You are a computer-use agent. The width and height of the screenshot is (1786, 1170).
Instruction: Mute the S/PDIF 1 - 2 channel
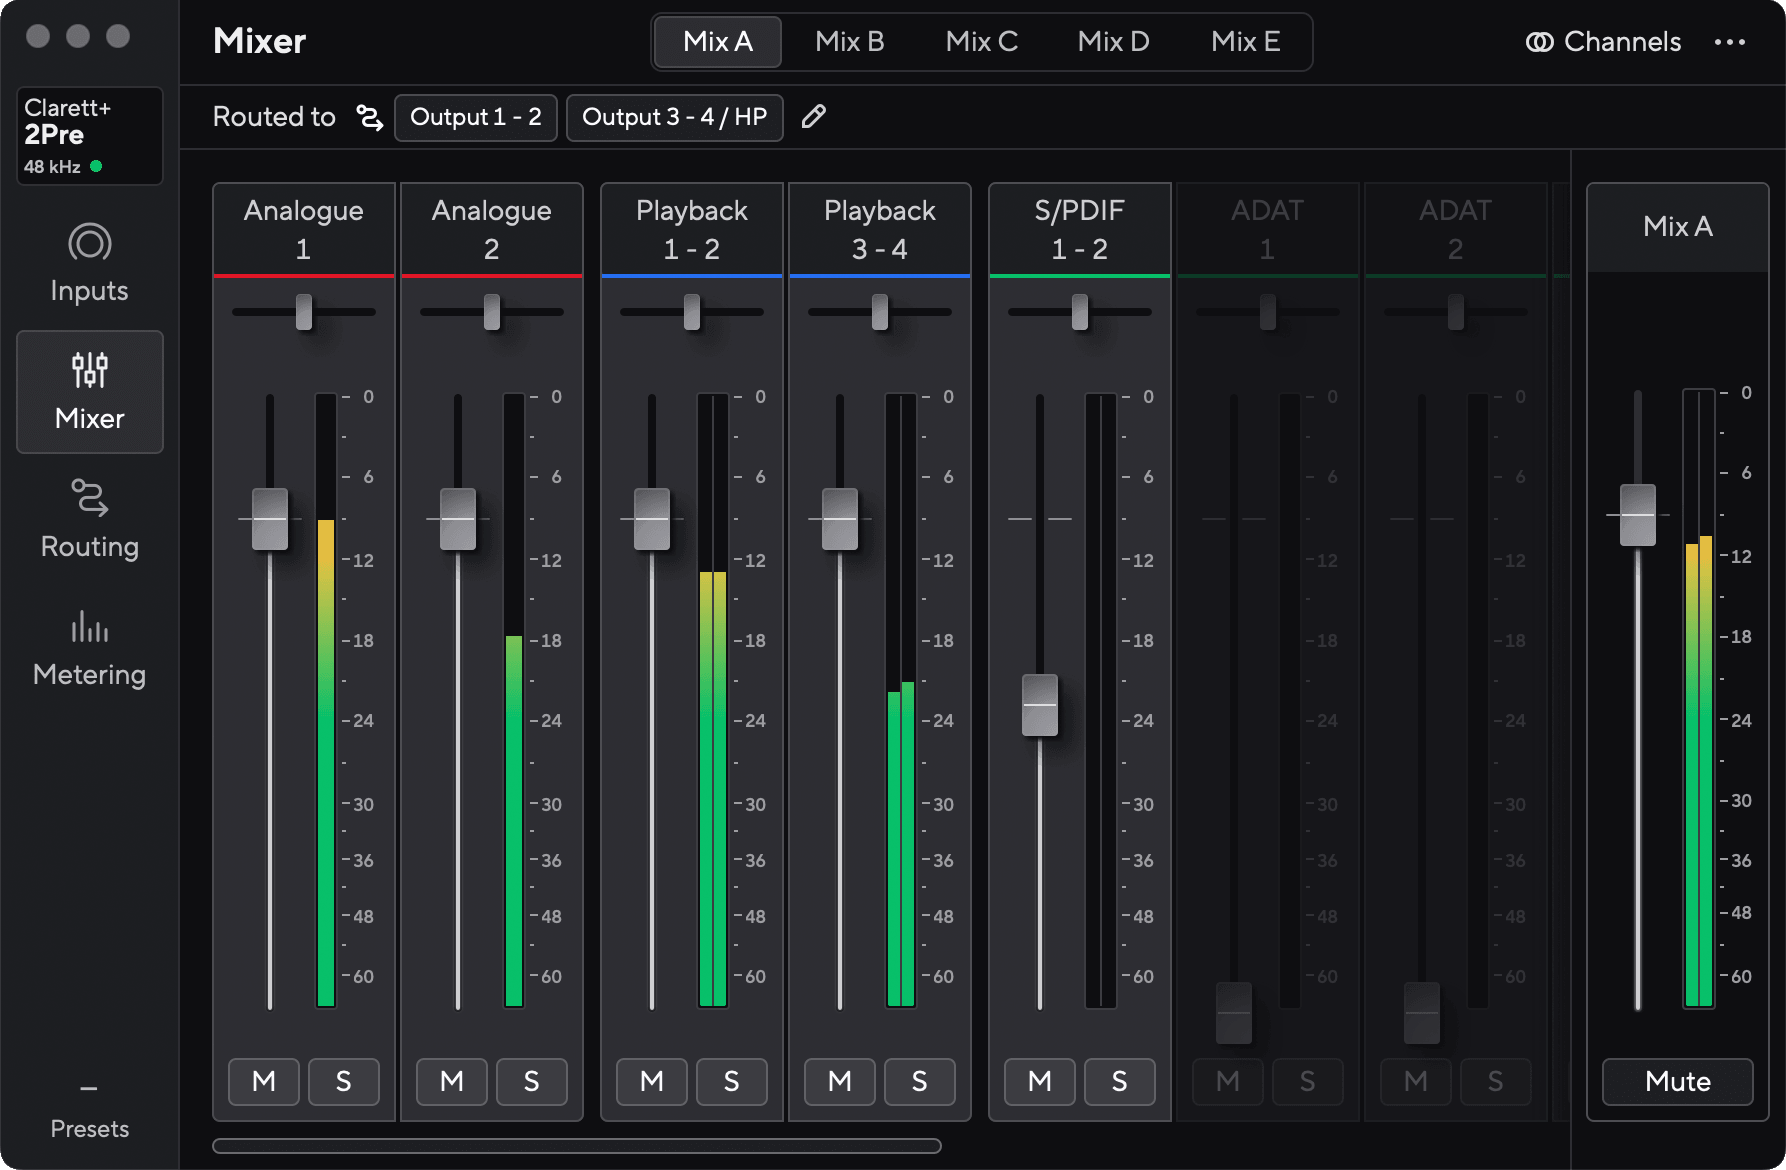(x=1040, y=1081)
